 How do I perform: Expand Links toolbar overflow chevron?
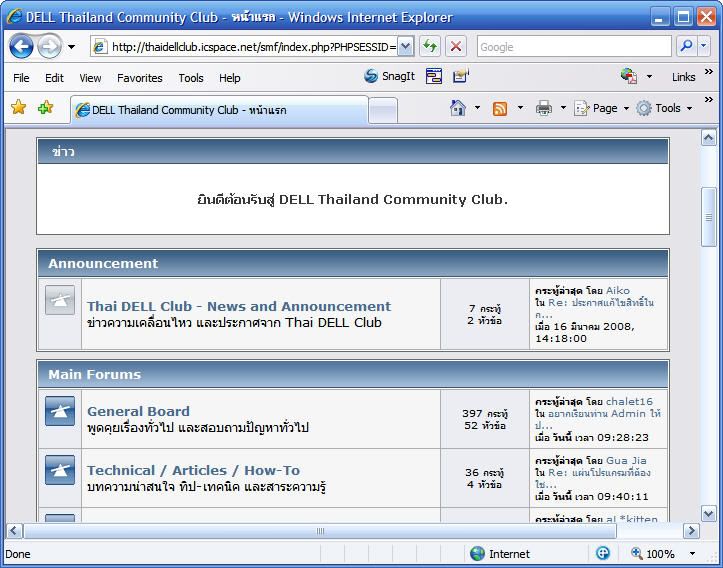point(709,71)
